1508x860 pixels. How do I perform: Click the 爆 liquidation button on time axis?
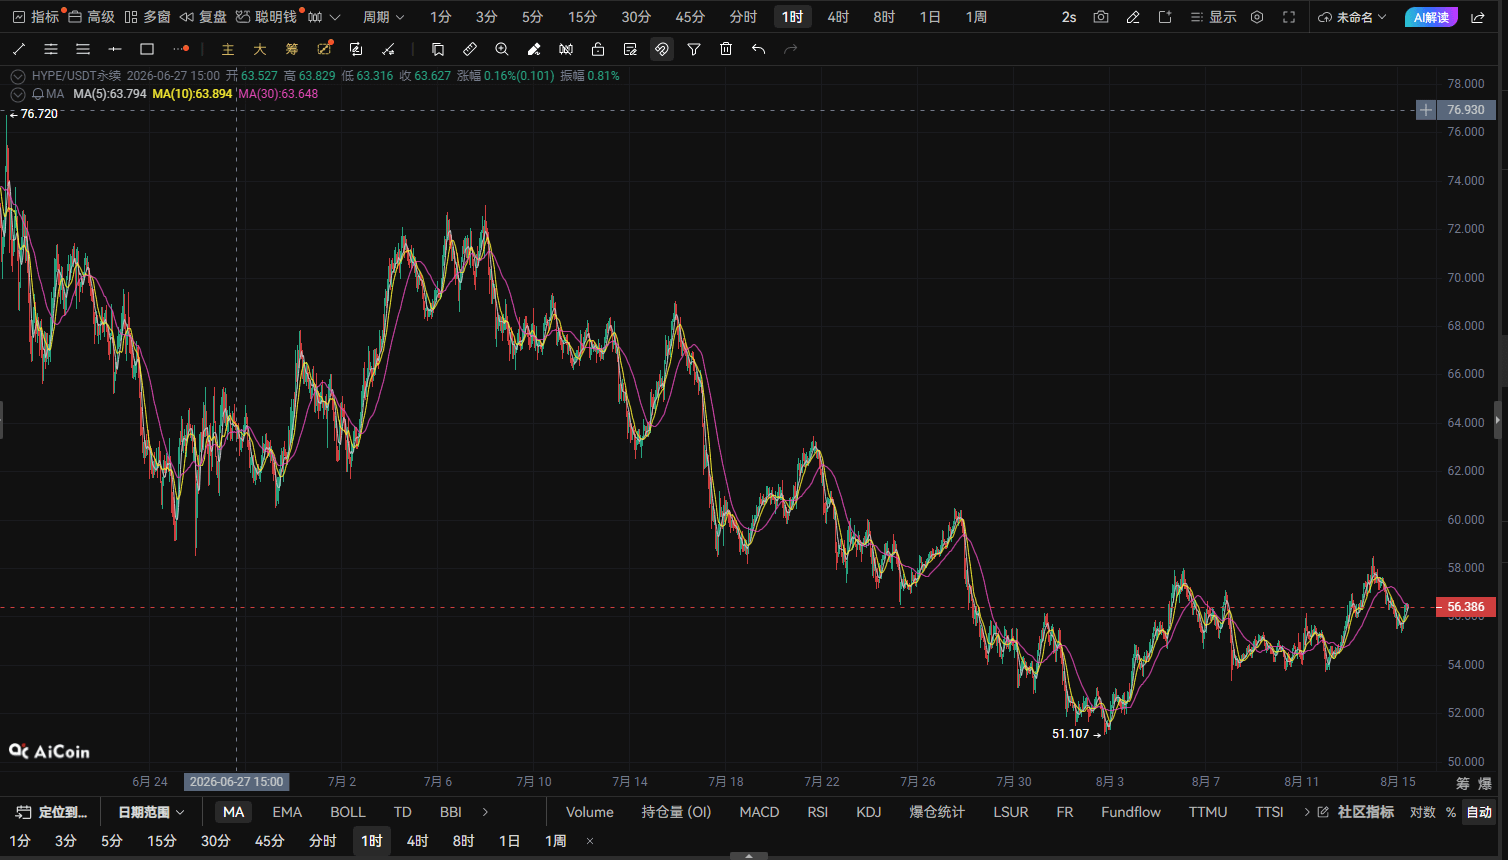click(1485, 783)
